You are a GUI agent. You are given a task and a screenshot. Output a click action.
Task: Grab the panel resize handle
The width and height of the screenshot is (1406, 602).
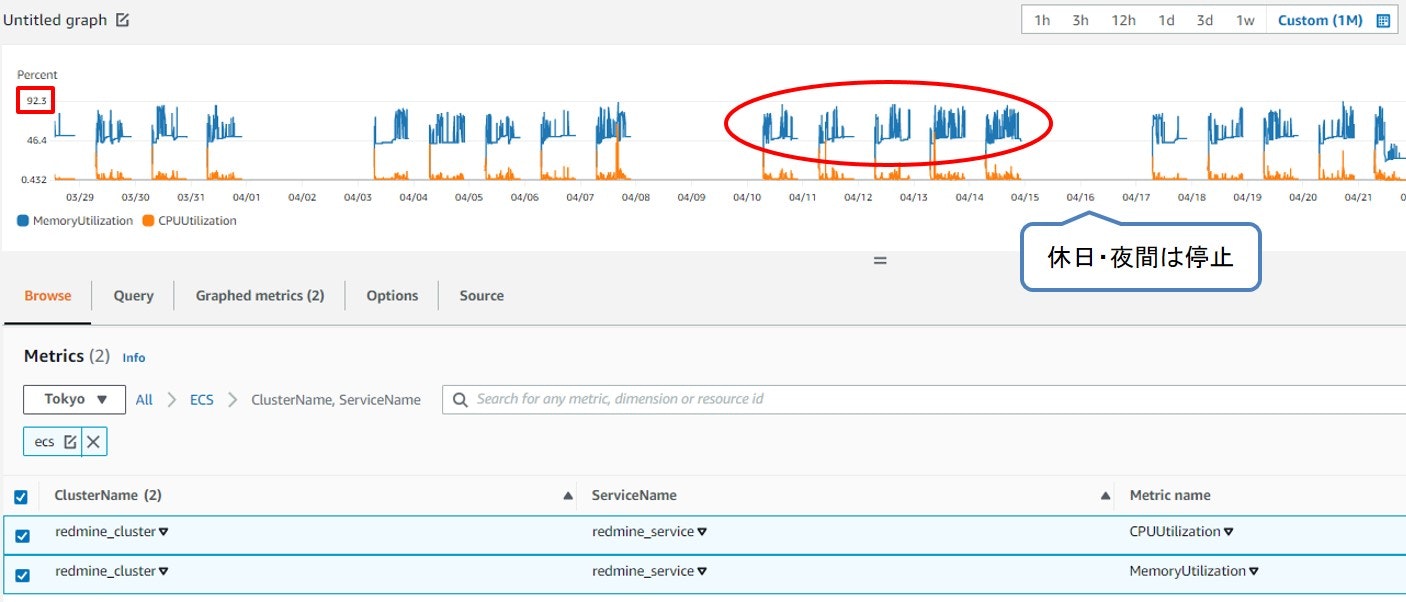click(880, 260)
